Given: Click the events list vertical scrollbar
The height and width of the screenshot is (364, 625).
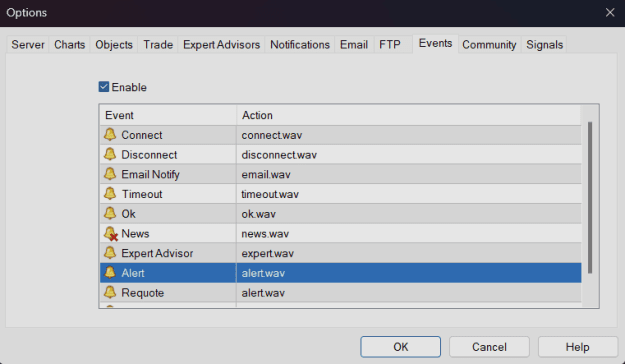Looking at the screenshot, I should [x=590, y=197].
